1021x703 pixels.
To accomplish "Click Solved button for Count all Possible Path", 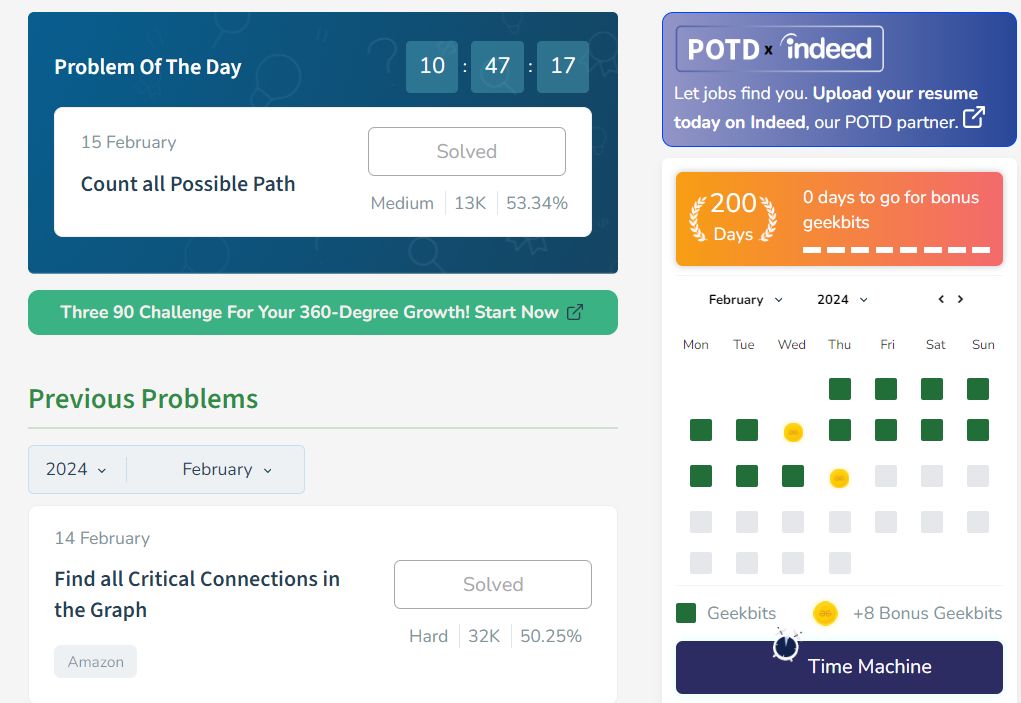I will [x=467, y=152].
